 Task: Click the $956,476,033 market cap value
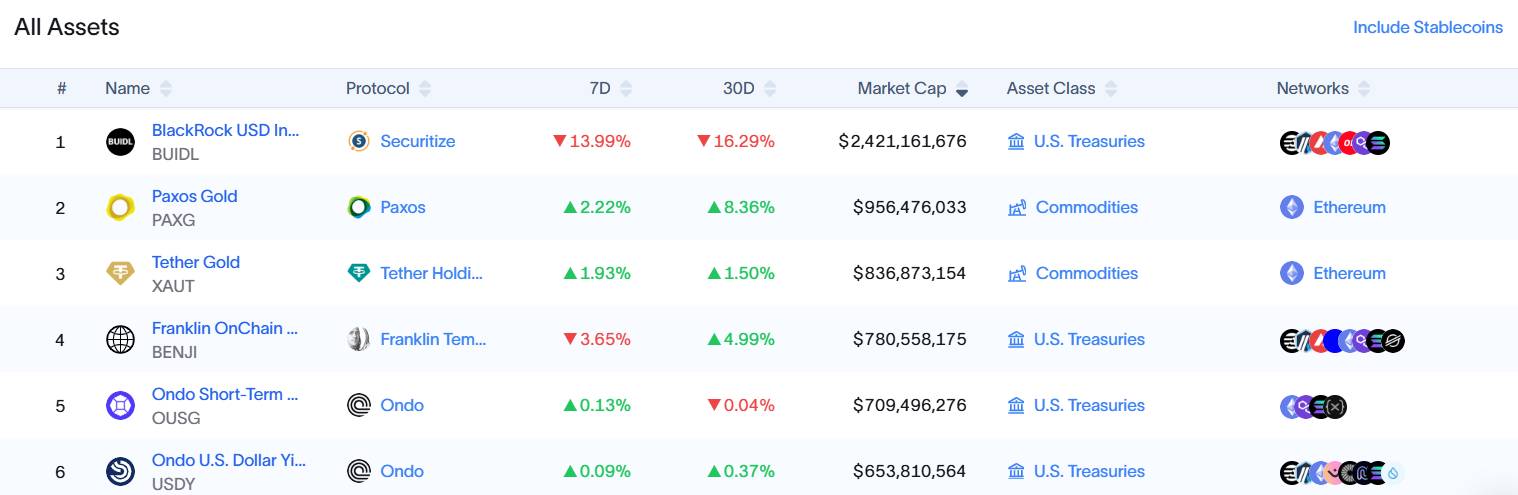pos(909,207)
